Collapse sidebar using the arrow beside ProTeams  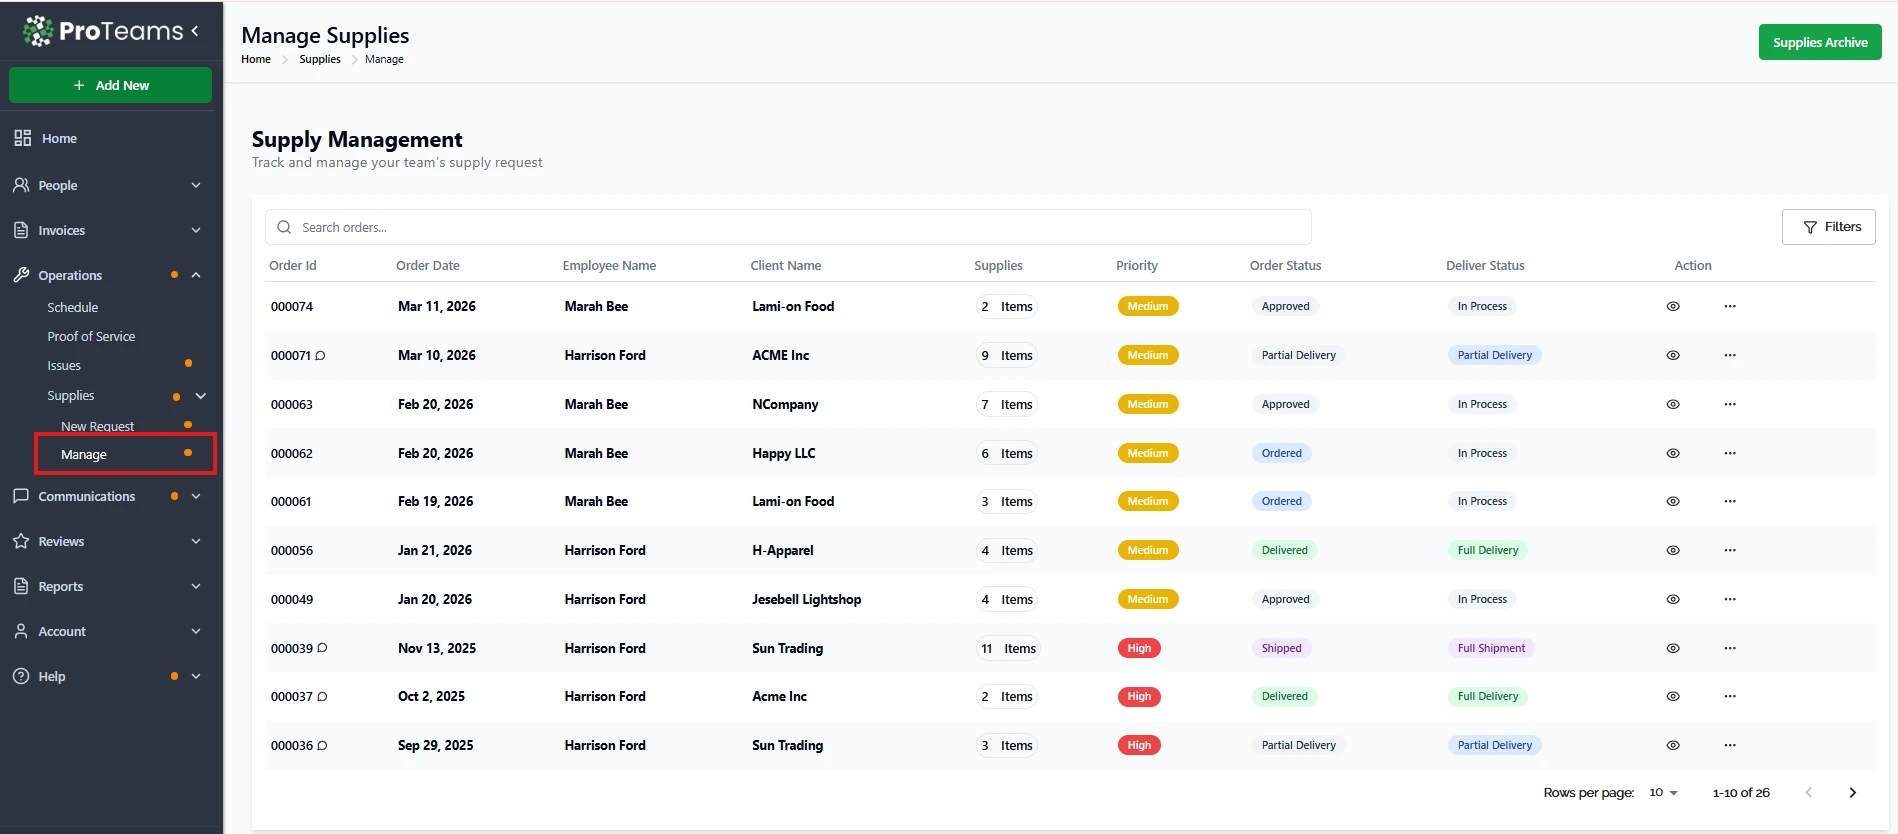click(195, 31)
